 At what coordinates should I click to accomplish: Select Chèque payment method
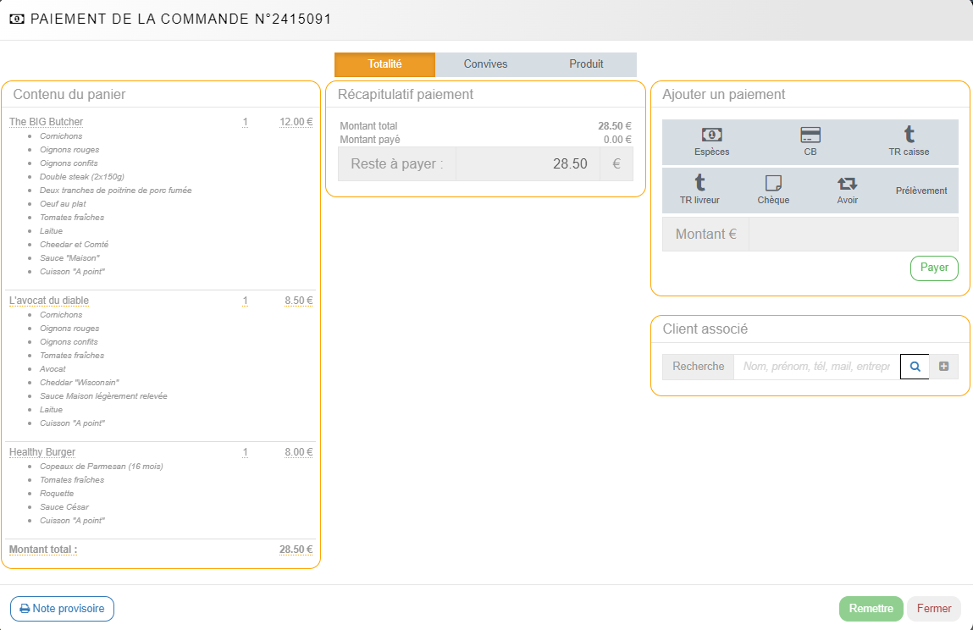(x=773, y=190)
